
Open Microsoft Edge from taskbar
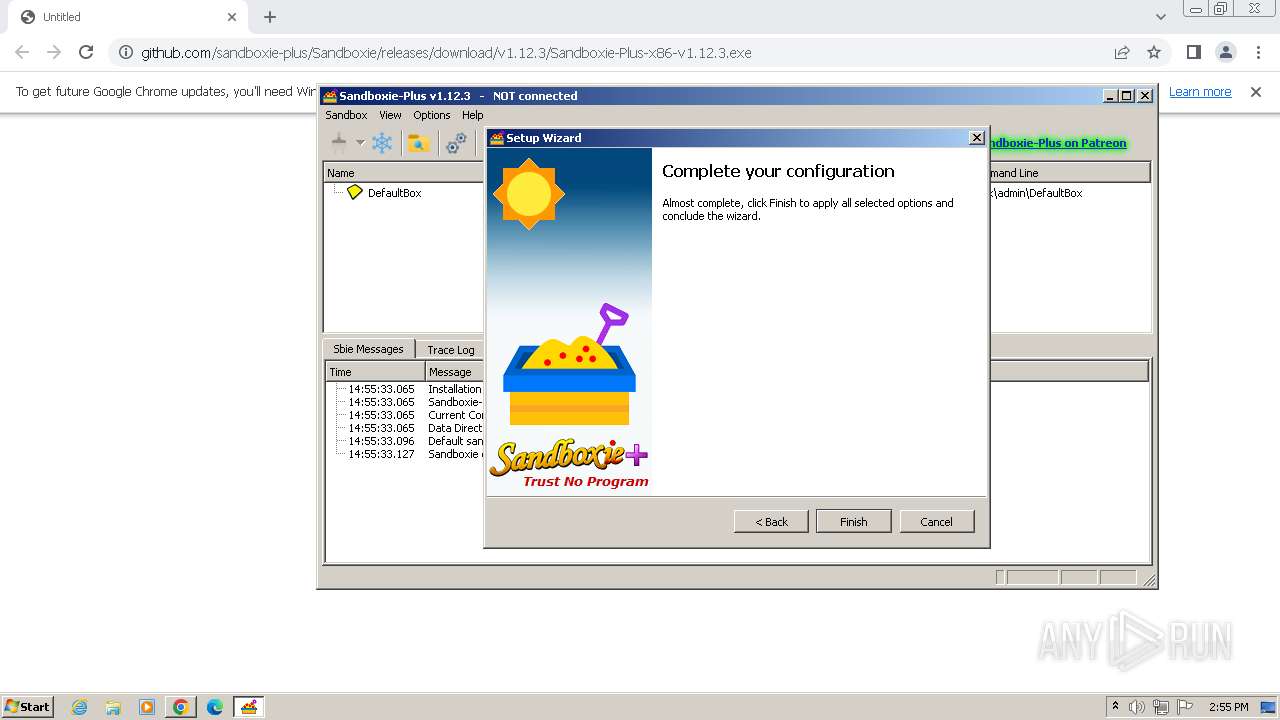pos(214,706)
